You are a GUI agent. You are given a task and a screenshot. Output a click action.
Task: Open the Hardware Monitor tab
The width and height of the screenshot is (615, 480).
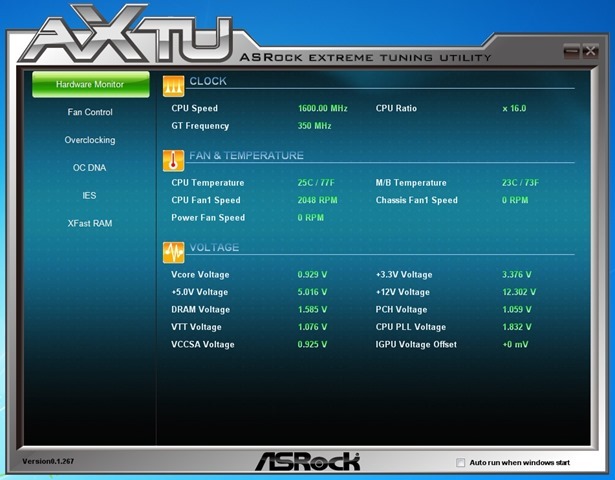tap(91, 84)
